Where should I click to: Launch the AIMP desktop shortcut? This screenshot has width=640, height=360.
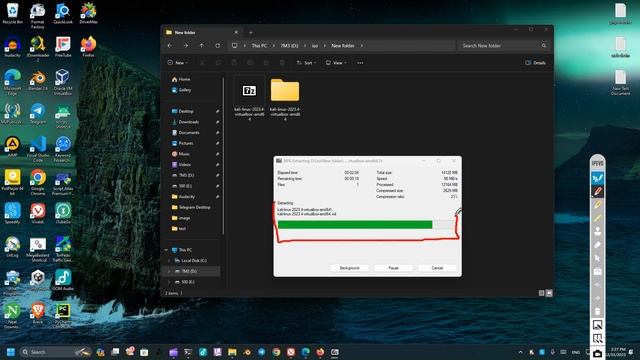[x=12, y=147]
